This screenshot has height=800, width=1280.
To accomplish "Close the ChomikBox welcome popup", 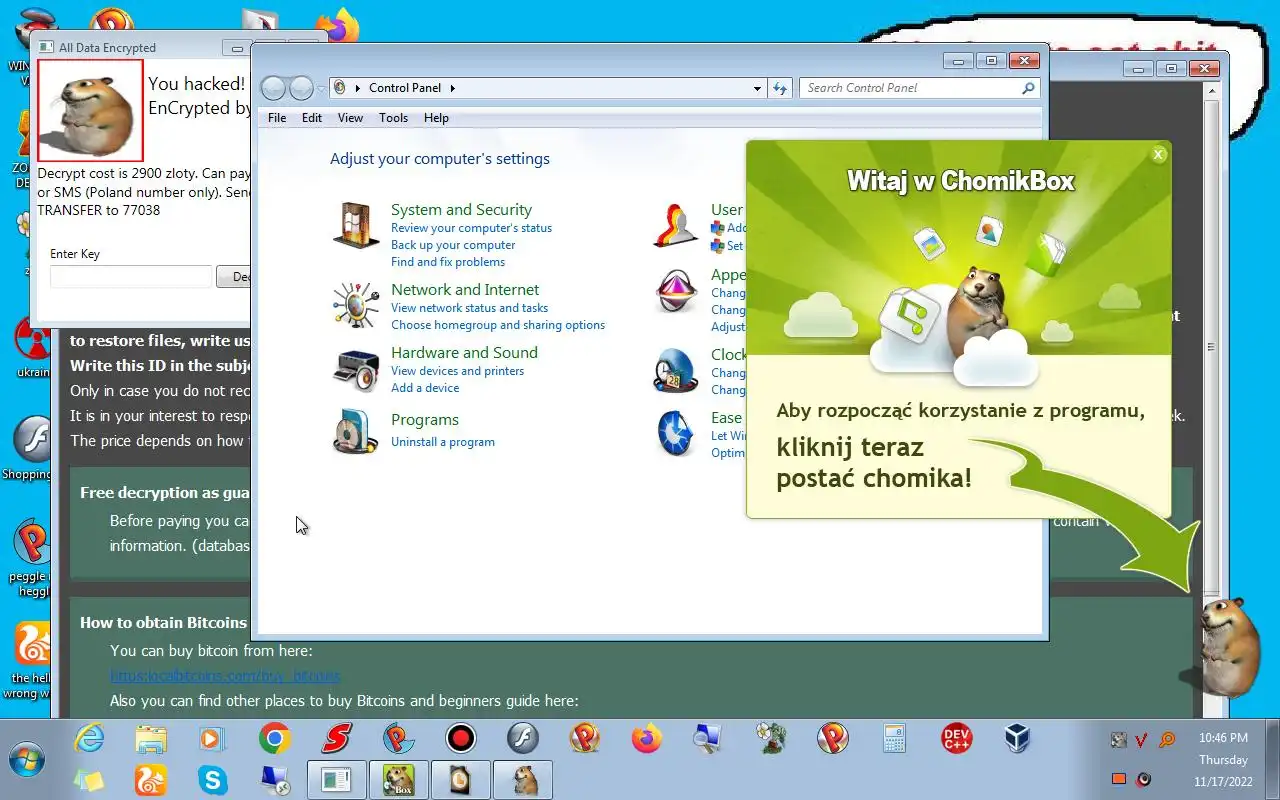I will 1159,154.
